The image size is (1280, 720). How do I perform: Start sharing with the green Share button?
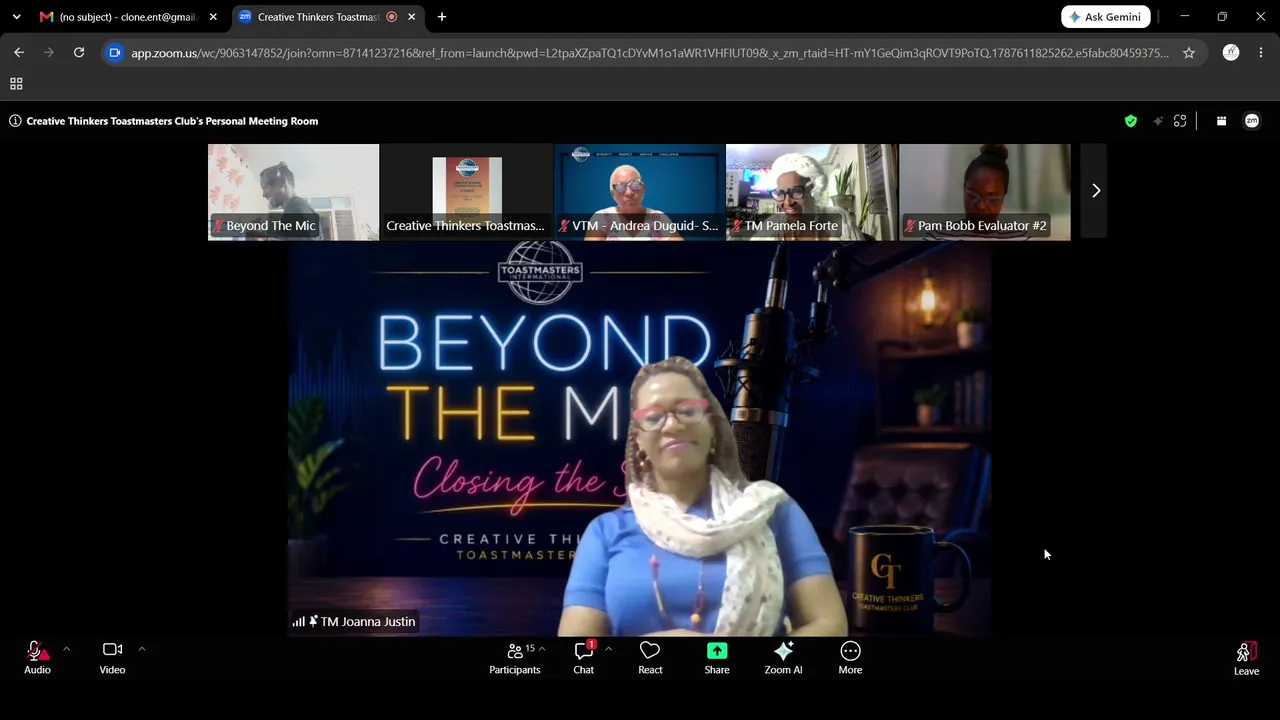[x=717, y=658]
